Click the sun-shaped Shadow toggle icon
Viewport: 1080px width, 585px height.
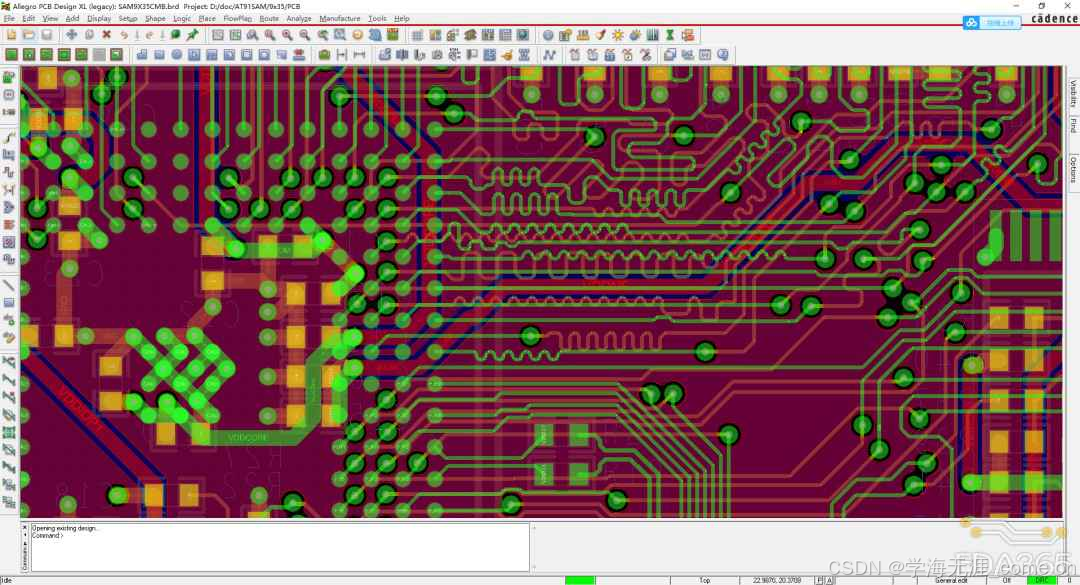[x=618, y=34]
